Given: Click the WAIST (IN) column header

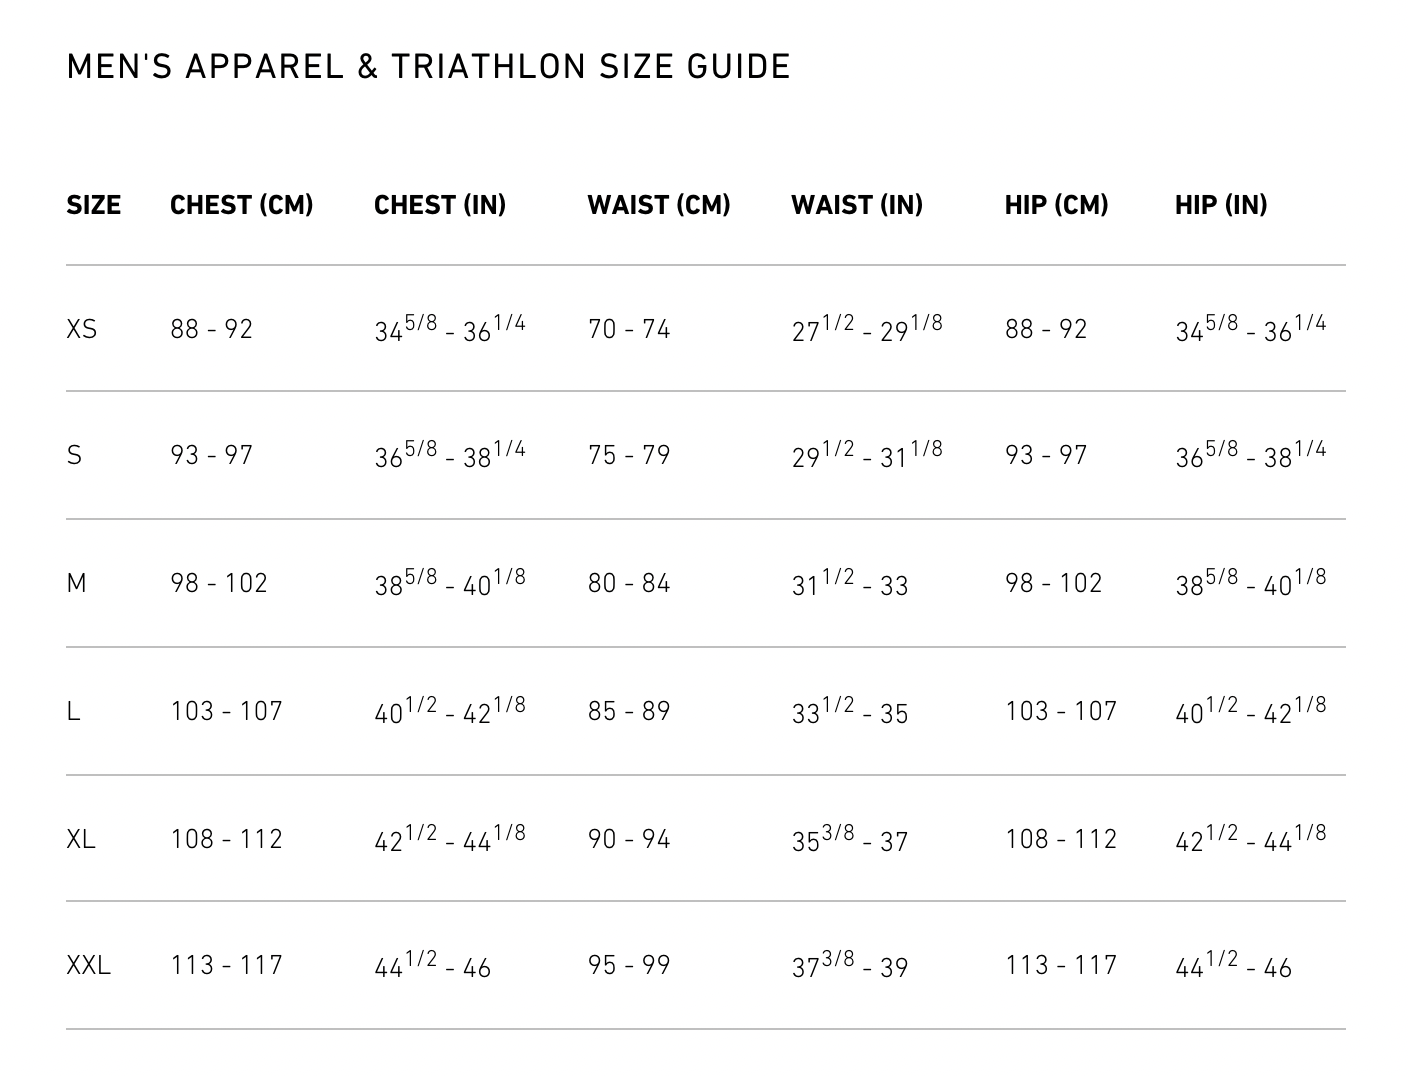Looking at the screenshot, I should click(856, 205).
